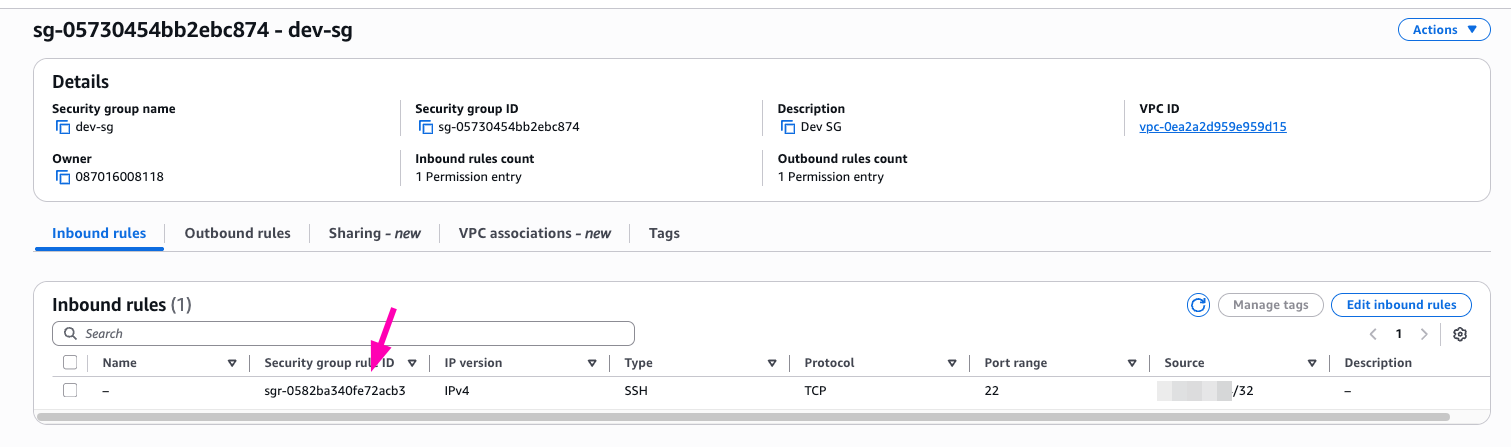1511x447 pixels.
Task: Click Edit inbound rules button
Action: point(1400,305)
